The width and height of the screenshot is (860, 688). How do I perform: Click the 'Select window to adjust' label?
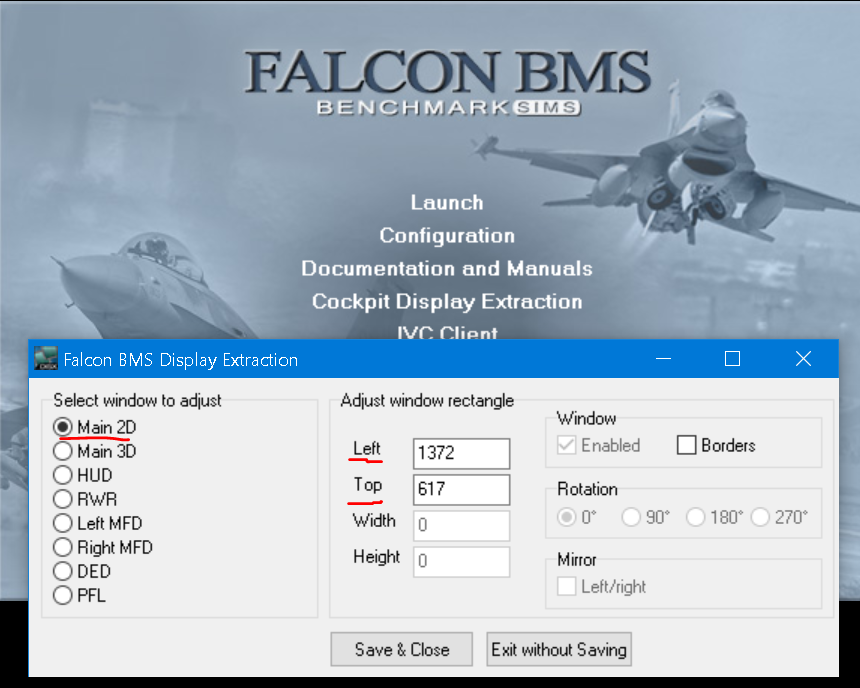click(x=137, y=401)
